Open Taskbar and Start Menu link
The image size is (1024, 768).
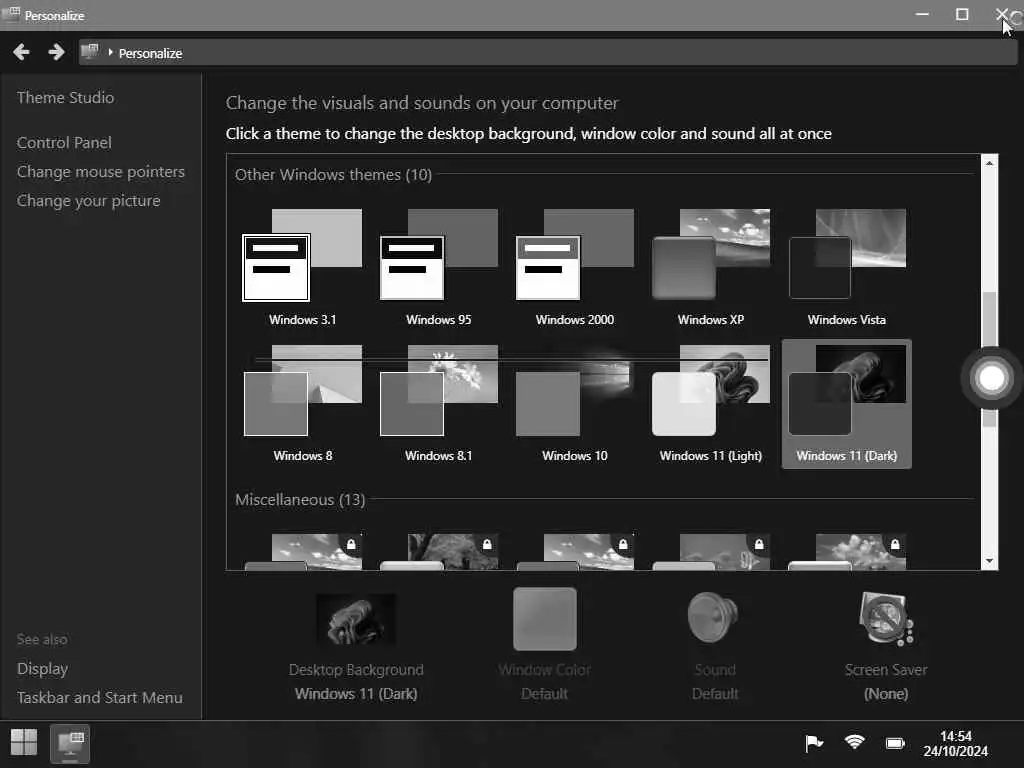click(100, 697)
